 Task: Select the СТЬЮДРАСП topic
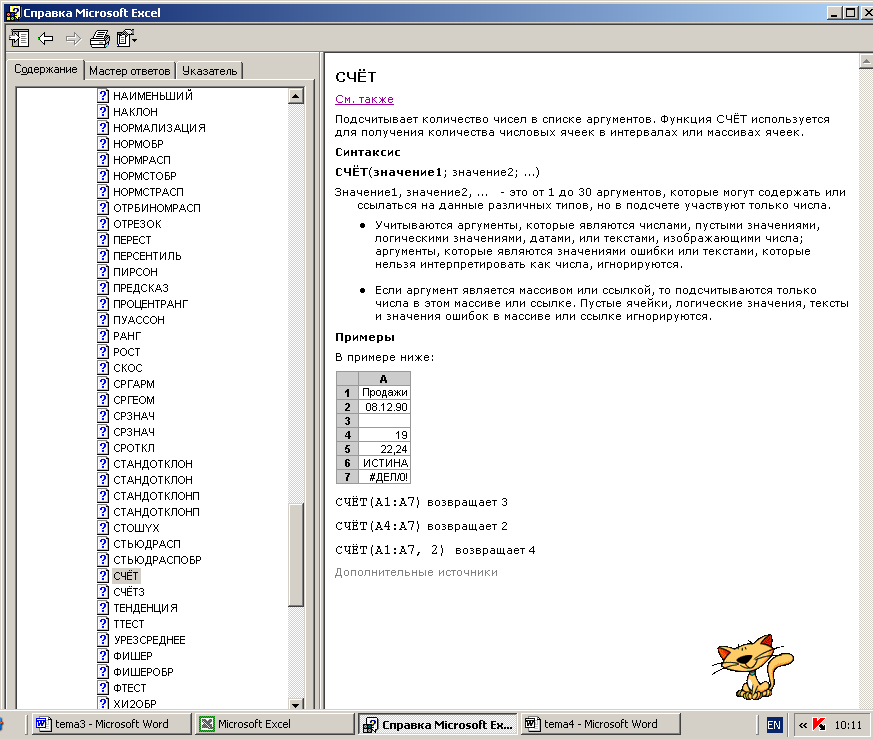point(146,544)
